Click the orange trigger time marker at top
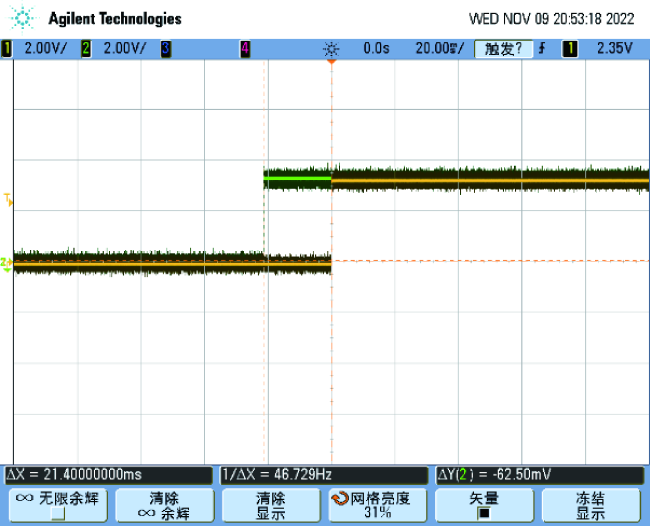 point(331,63)
